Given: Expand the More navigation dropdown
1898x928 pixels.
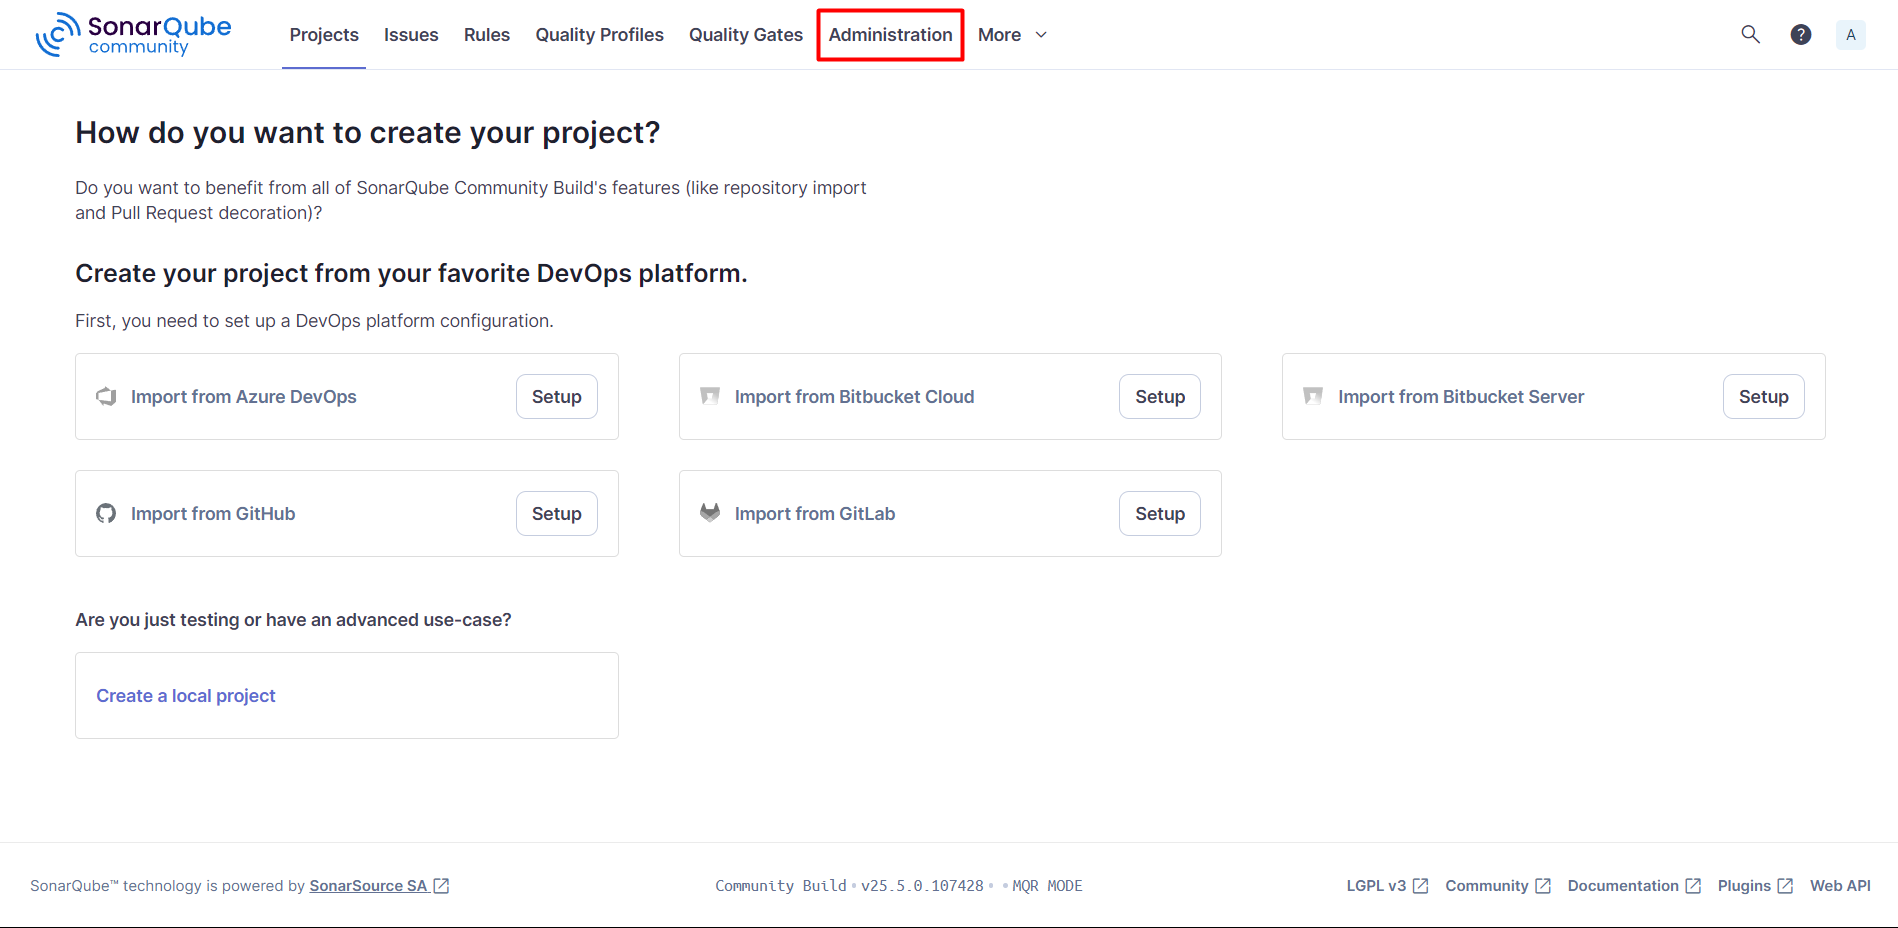Looking at the screenshot, I should click(x=1012, y=34).
